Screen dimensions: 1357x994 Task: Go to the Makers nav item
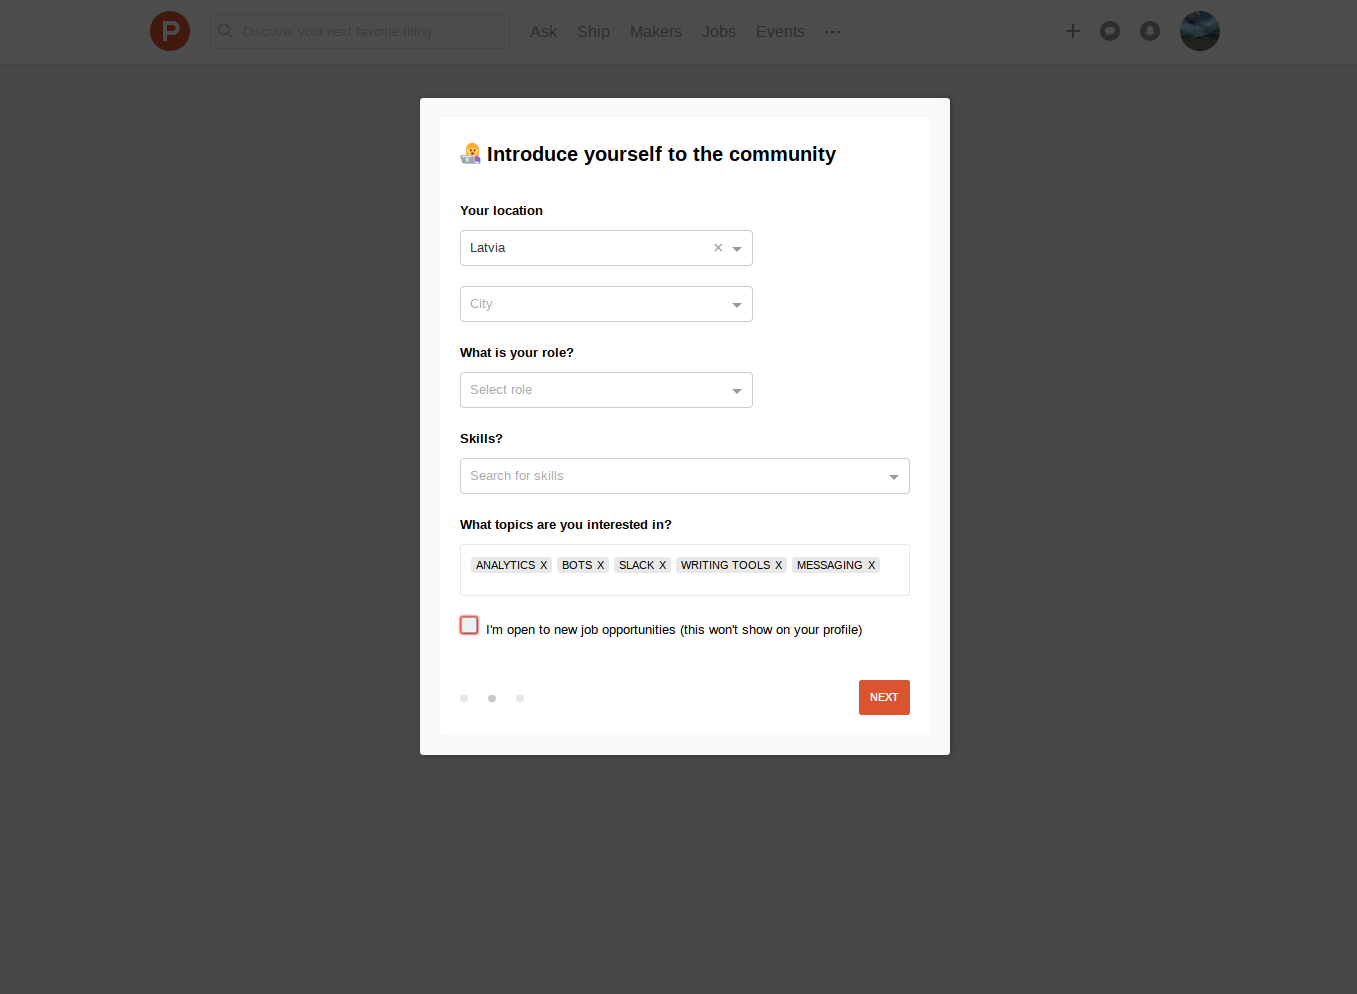(x=656, y=32)
